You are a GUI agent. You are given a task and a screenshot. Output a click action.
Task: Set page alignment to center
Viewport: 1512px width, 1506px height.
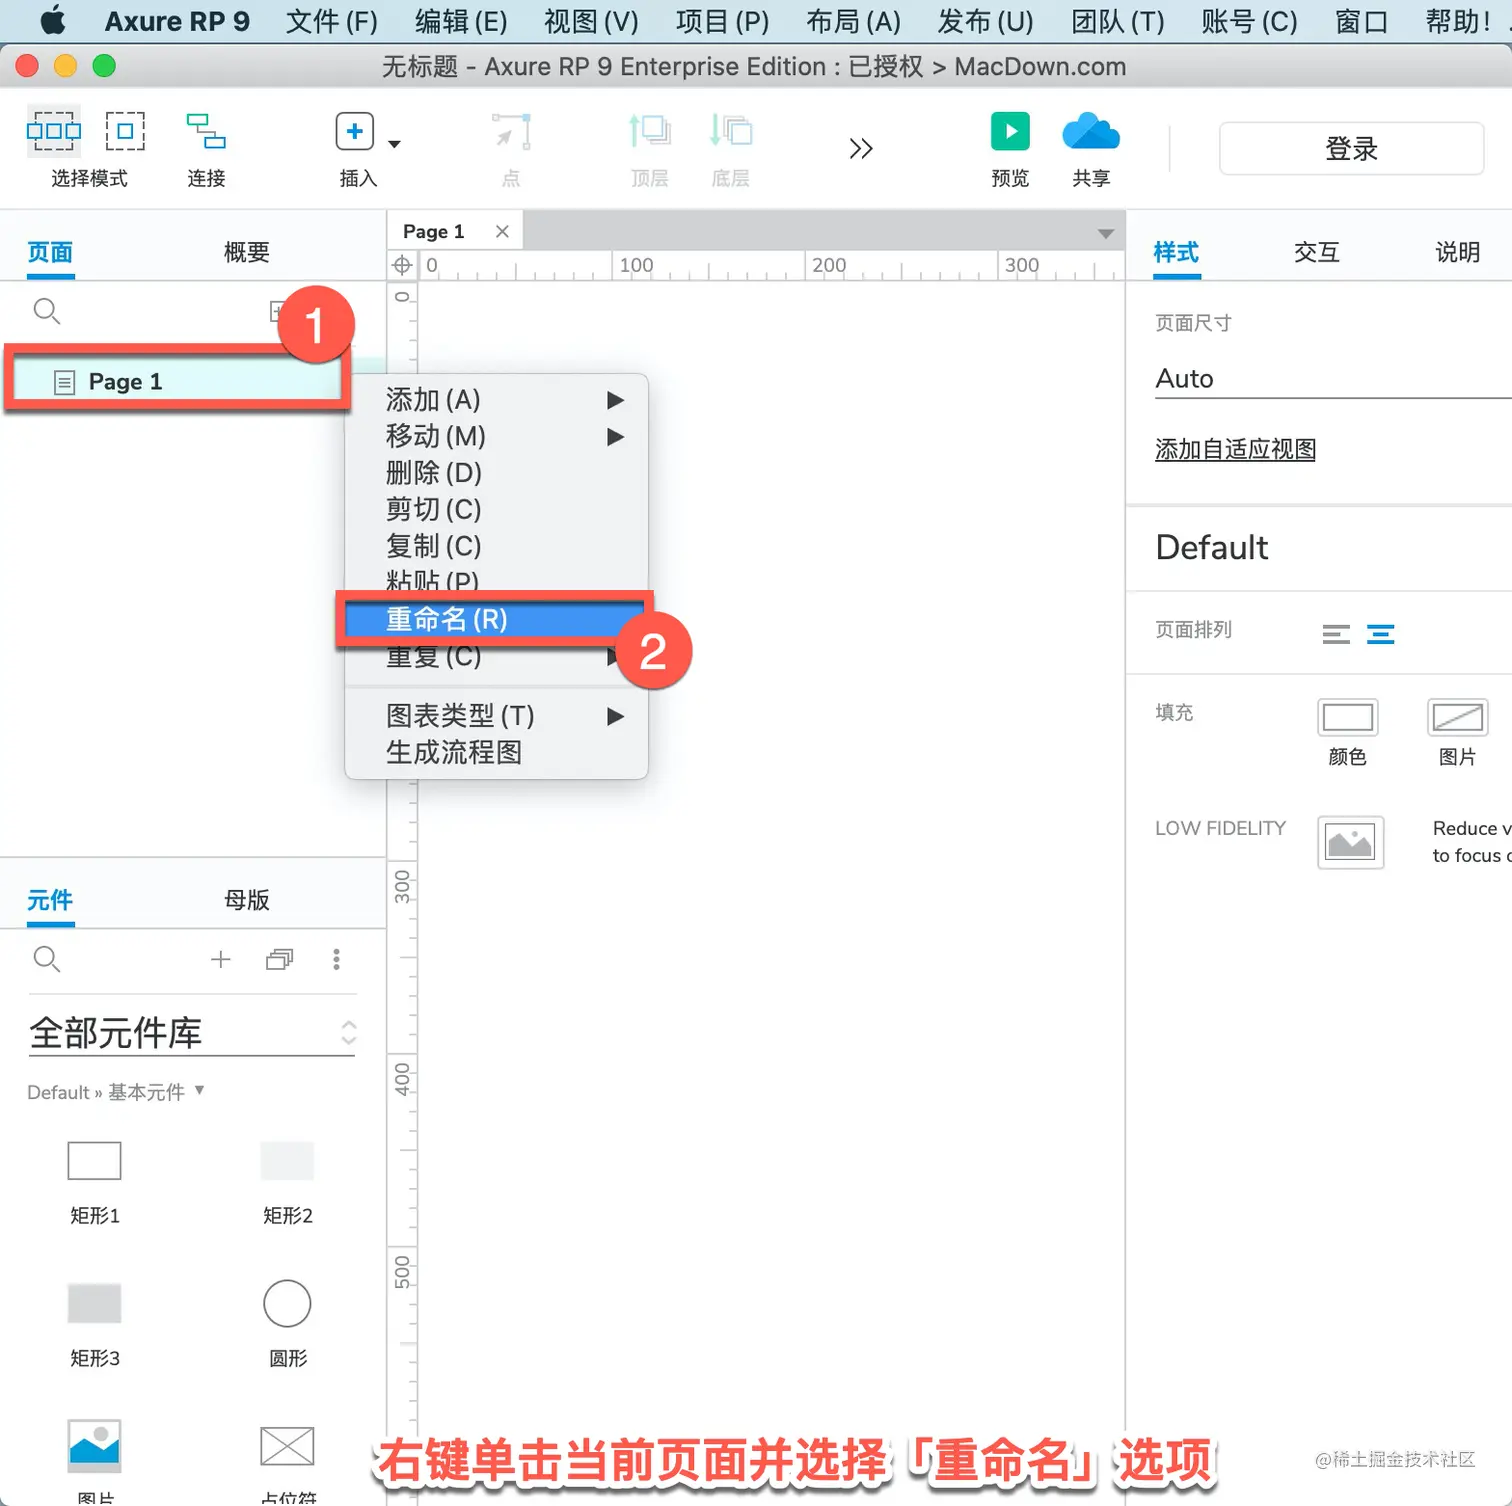click(1380, 634)
